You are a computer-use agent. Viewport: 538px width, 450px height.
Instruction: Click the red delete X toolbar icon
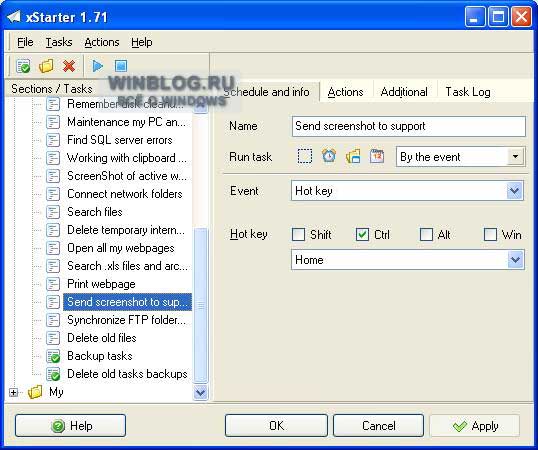click(x=69, y=66)
